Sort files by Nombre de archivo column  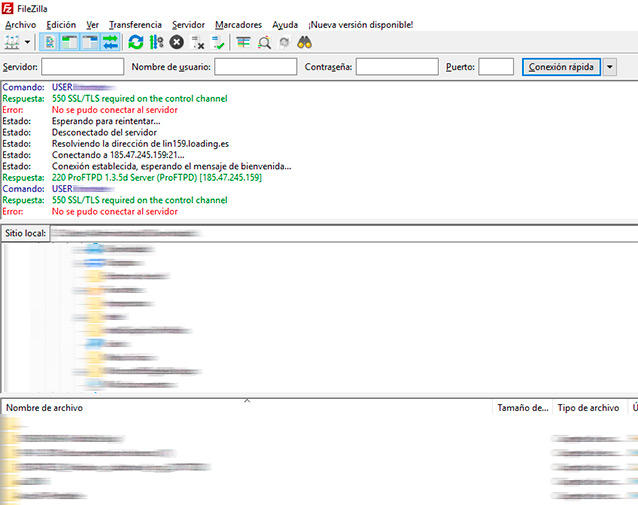[x=45, y=408]
